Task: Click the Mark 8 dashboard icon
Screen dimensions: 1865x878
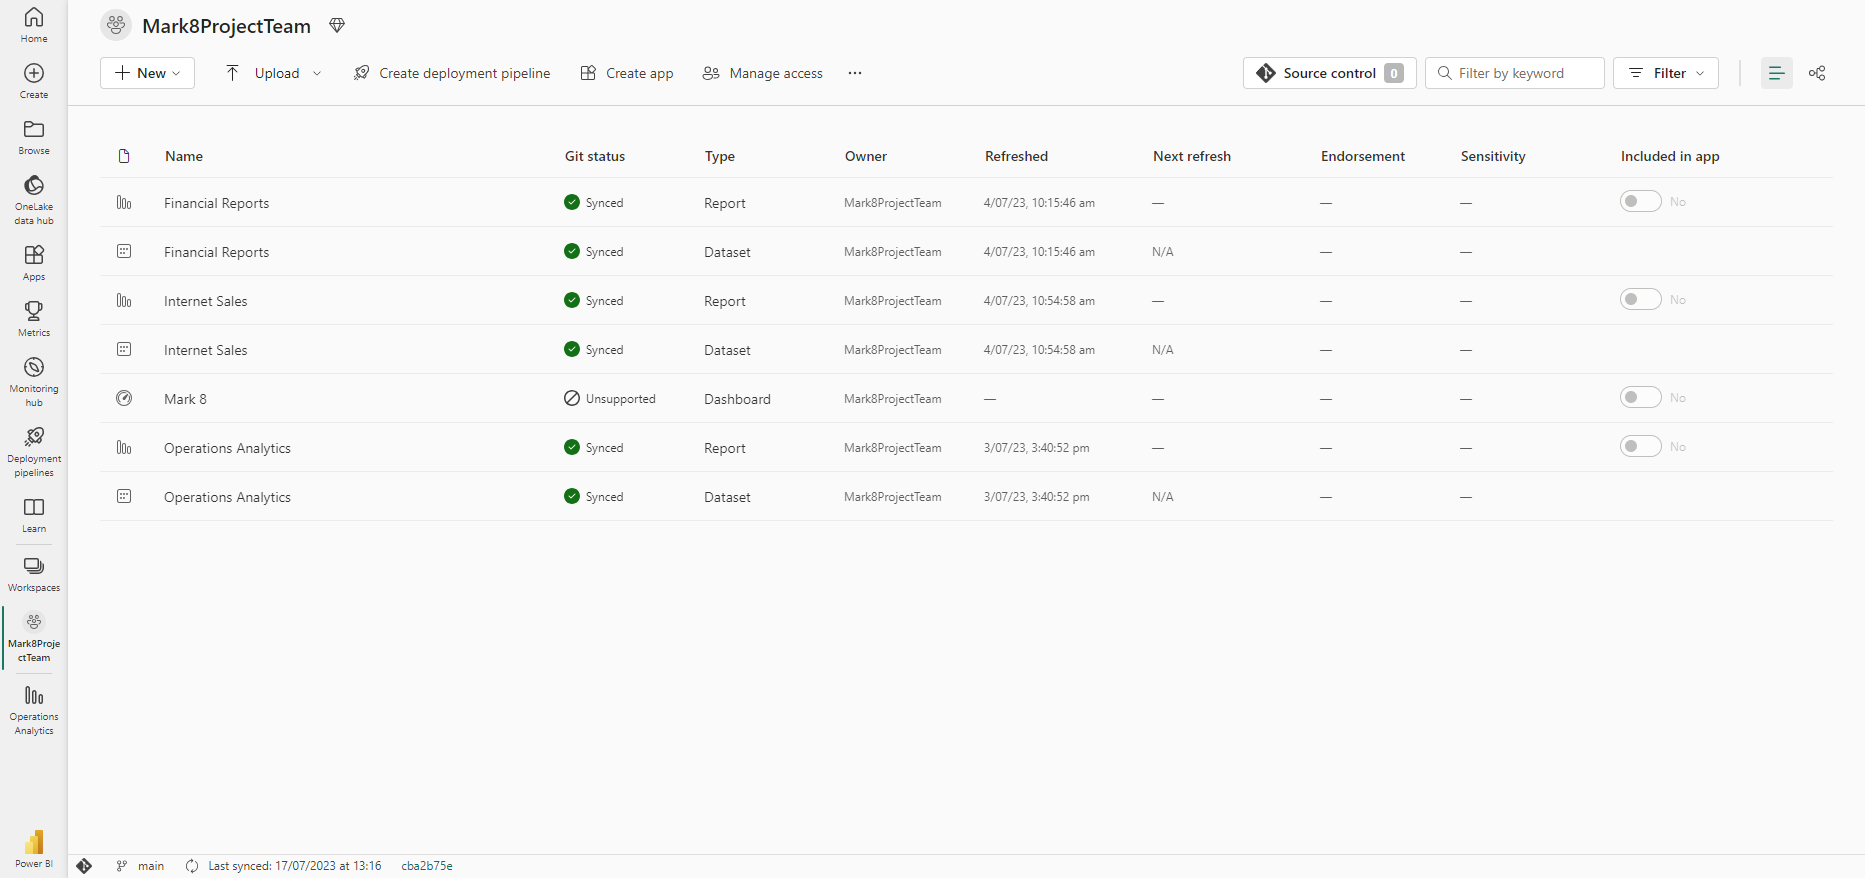Action: click(124, 398)
